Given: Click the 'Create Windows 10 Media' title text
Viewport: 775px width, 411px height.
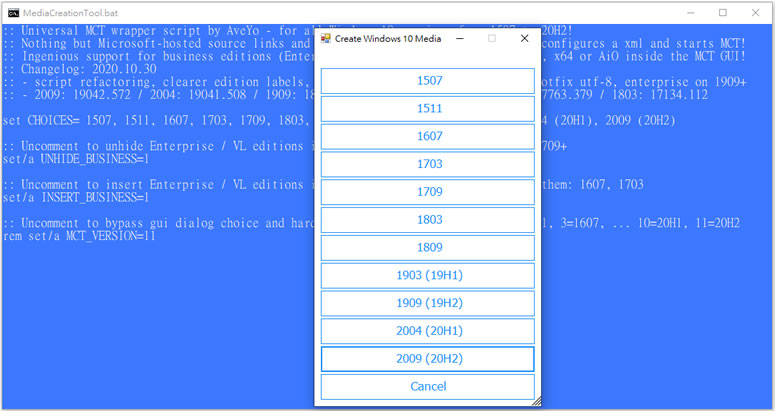Looking at the screenshot, I should tap(388, 39).
